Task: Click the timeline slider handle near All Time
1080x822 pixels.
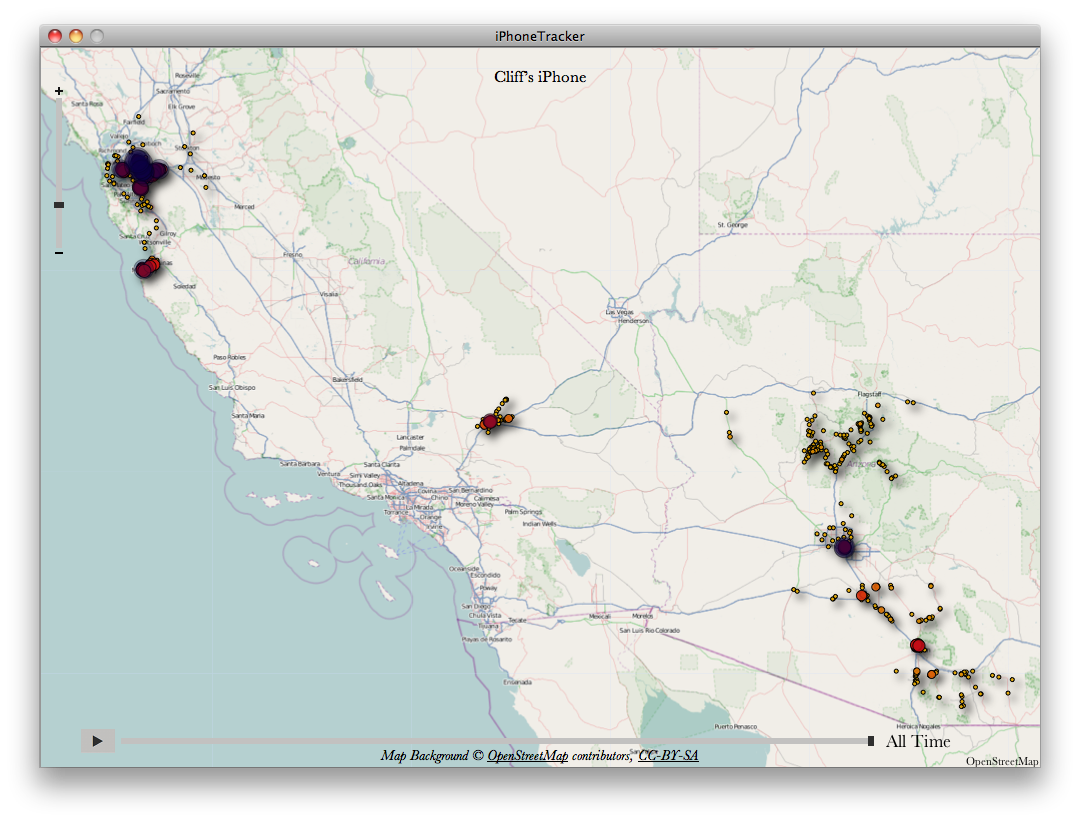Action: tap(871, 741)
